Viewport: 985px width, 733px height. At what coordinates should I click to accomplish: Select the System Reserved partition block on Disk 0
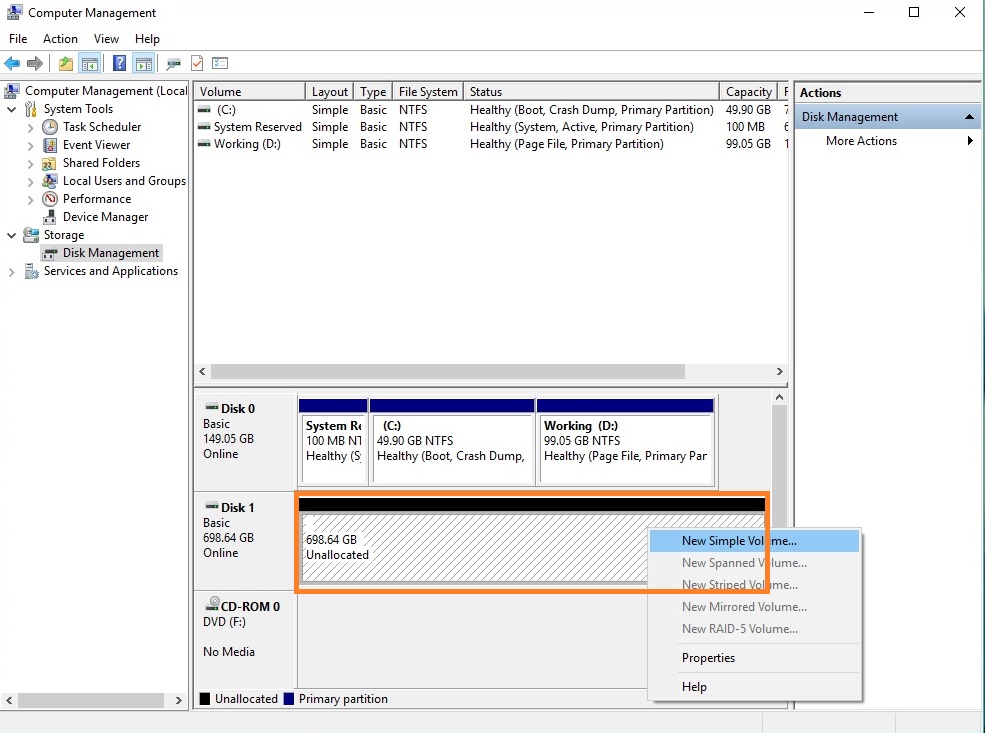(333, 442)
